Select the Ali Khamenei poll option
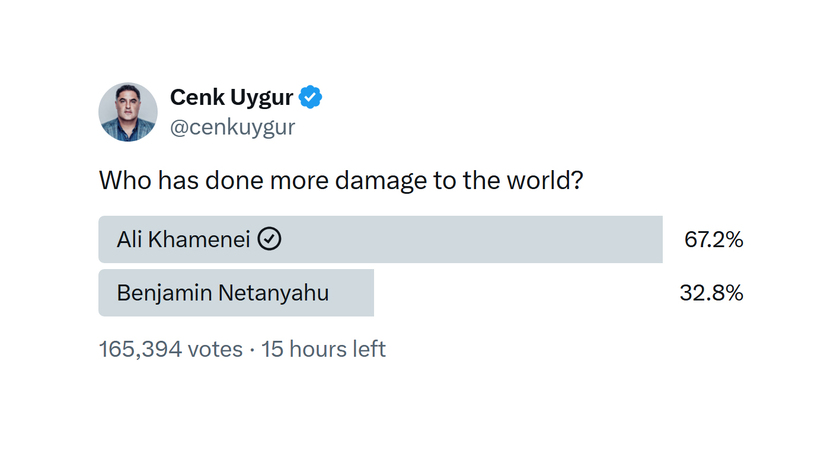Screen dimensions: 840x454 [x=380, y=240]
